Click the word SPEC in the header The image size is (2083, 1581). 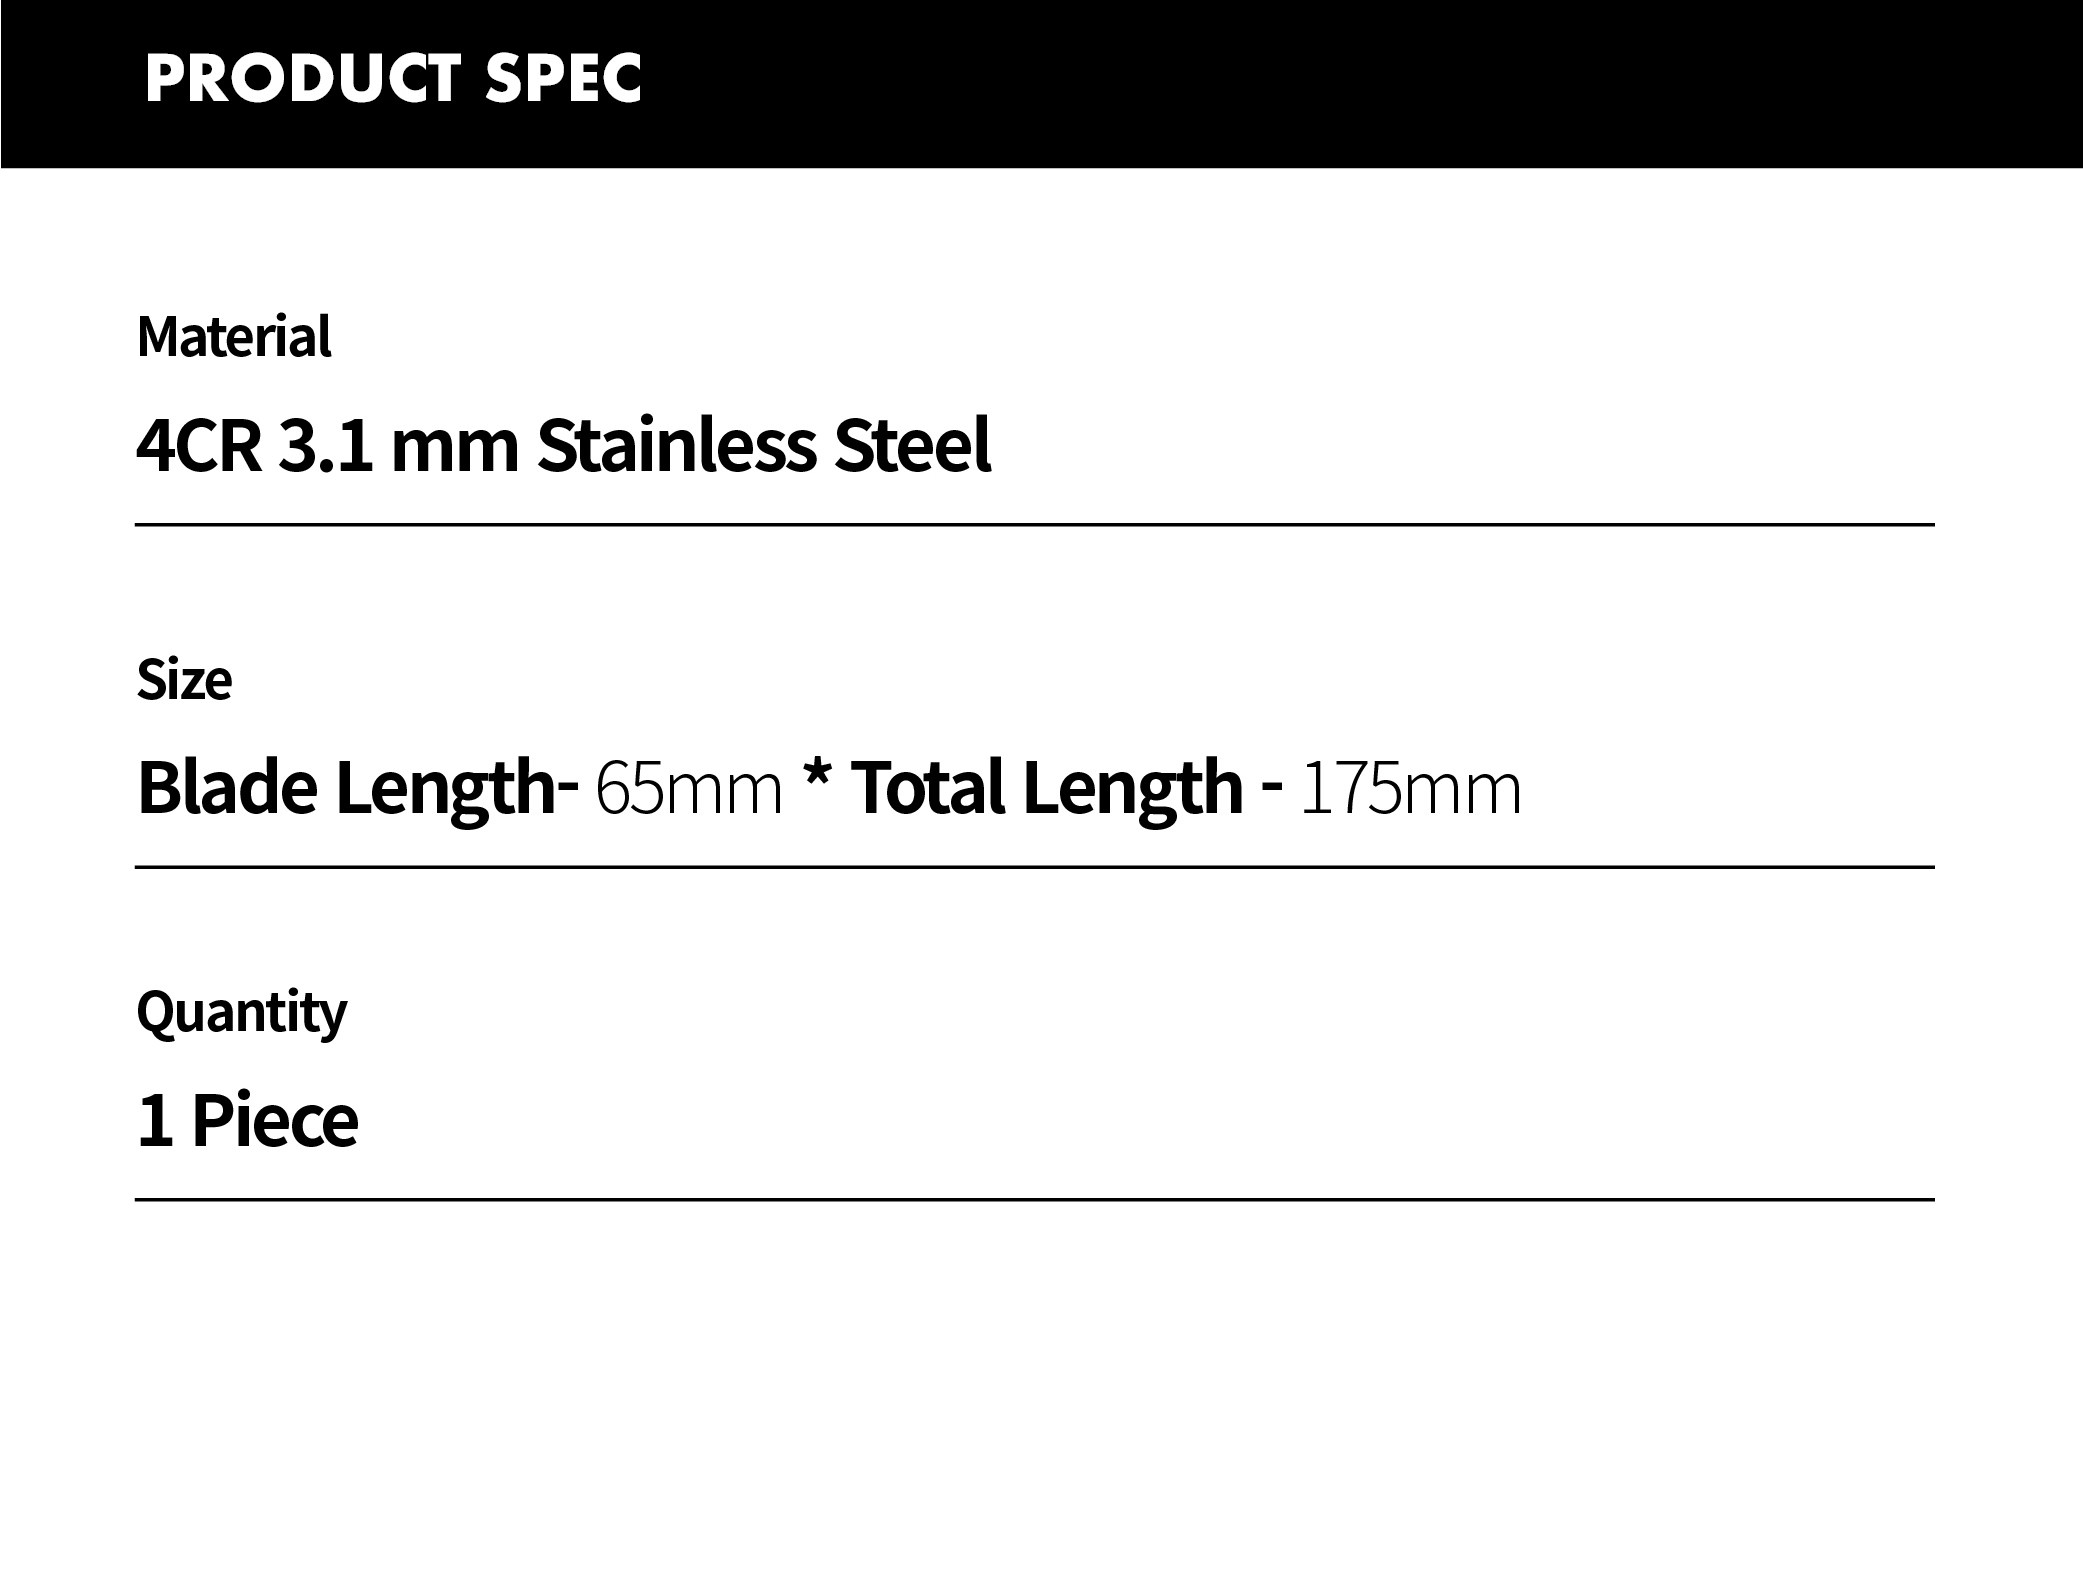click(x=563, y=78)
